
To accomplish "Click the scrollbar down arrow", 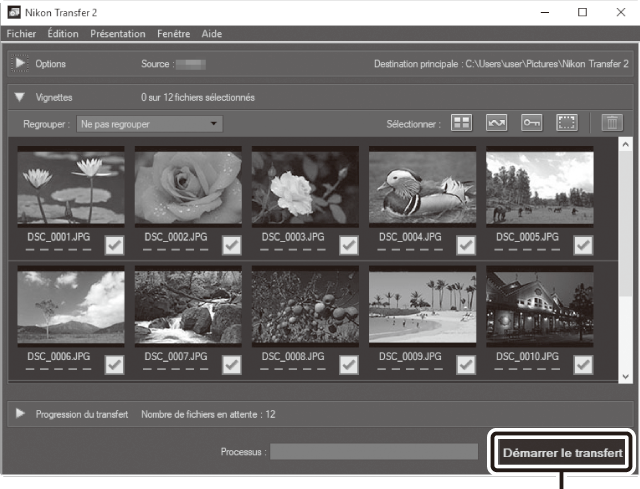I will [625, 376].
